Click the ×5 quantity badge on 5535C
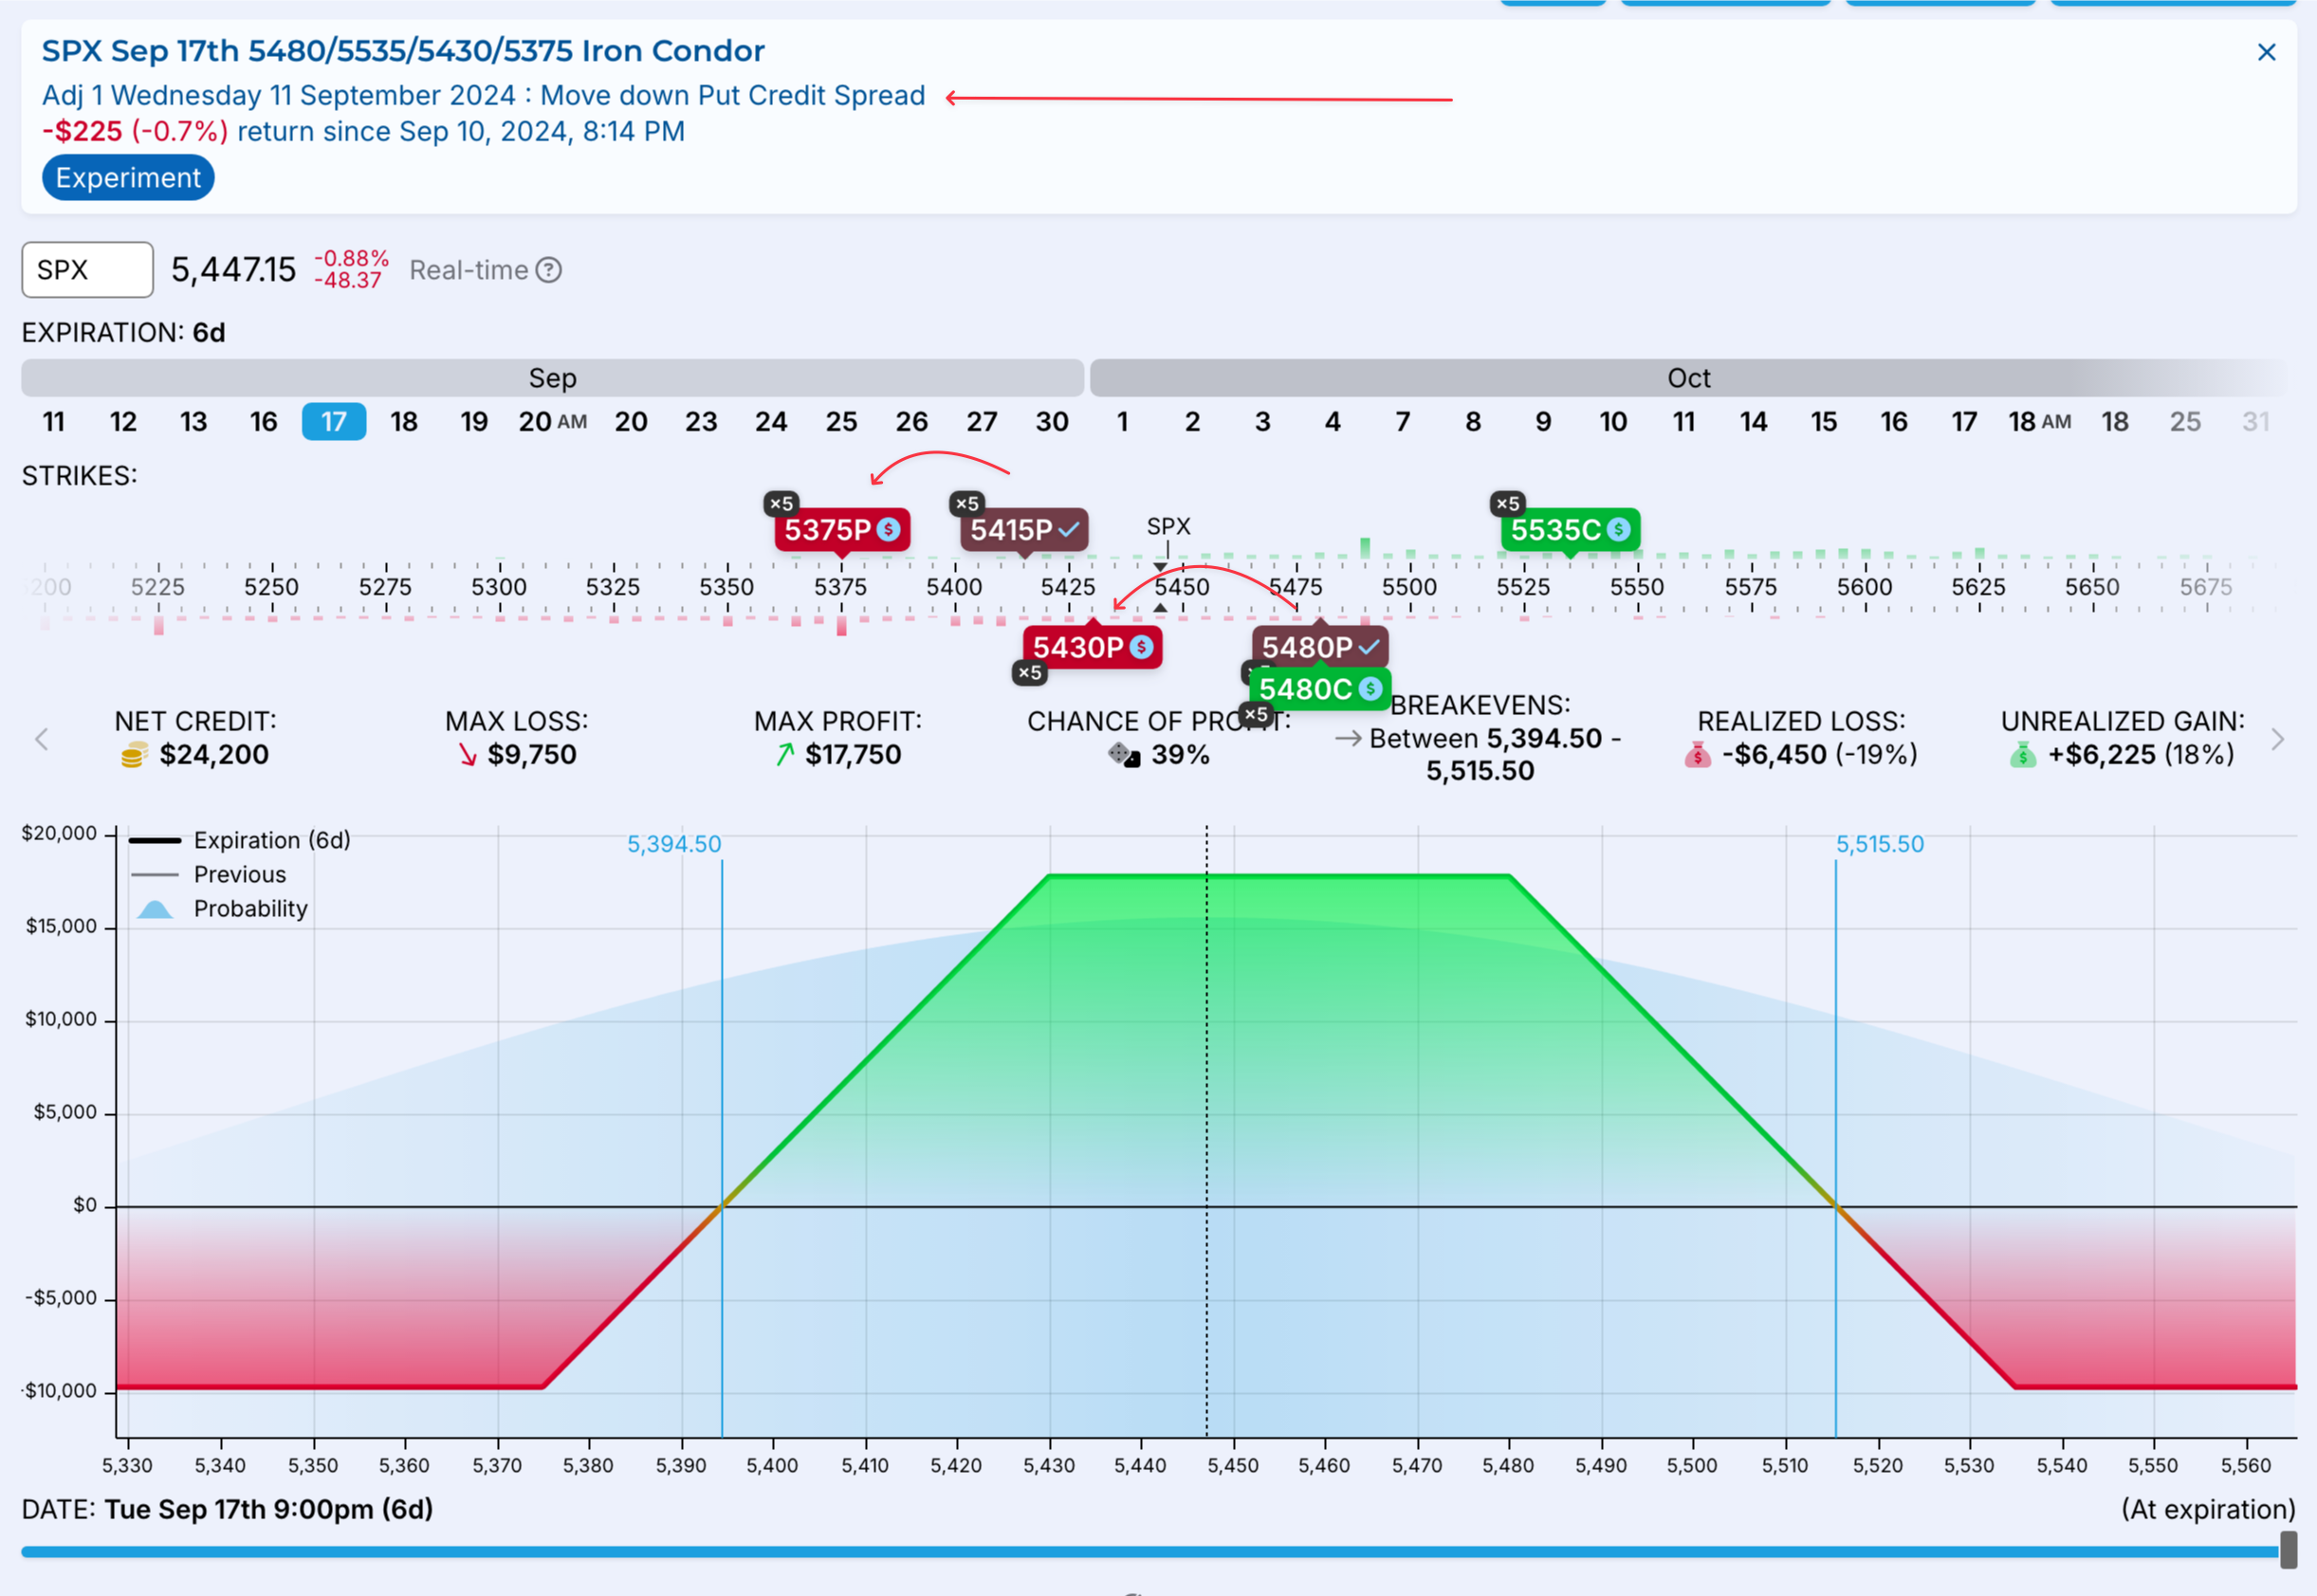This screenshot has height=1596, width=2317. 1508,504
